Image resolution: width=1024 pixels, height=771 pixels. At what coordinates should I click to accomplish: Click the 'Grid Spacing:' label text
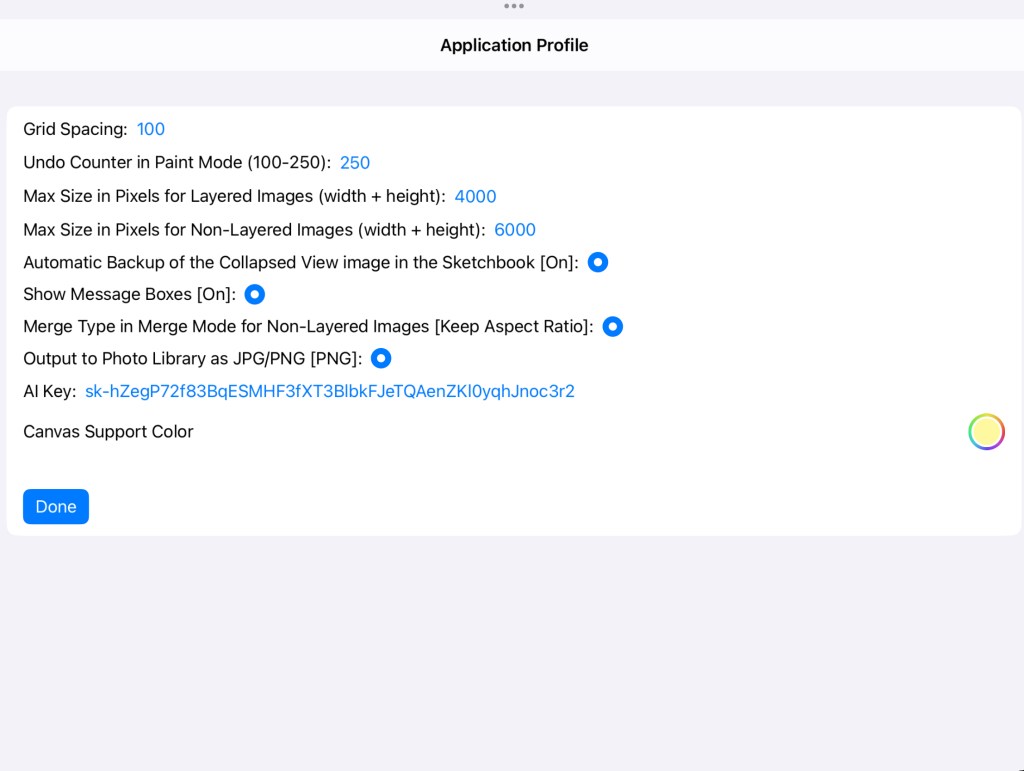(75, 129)
